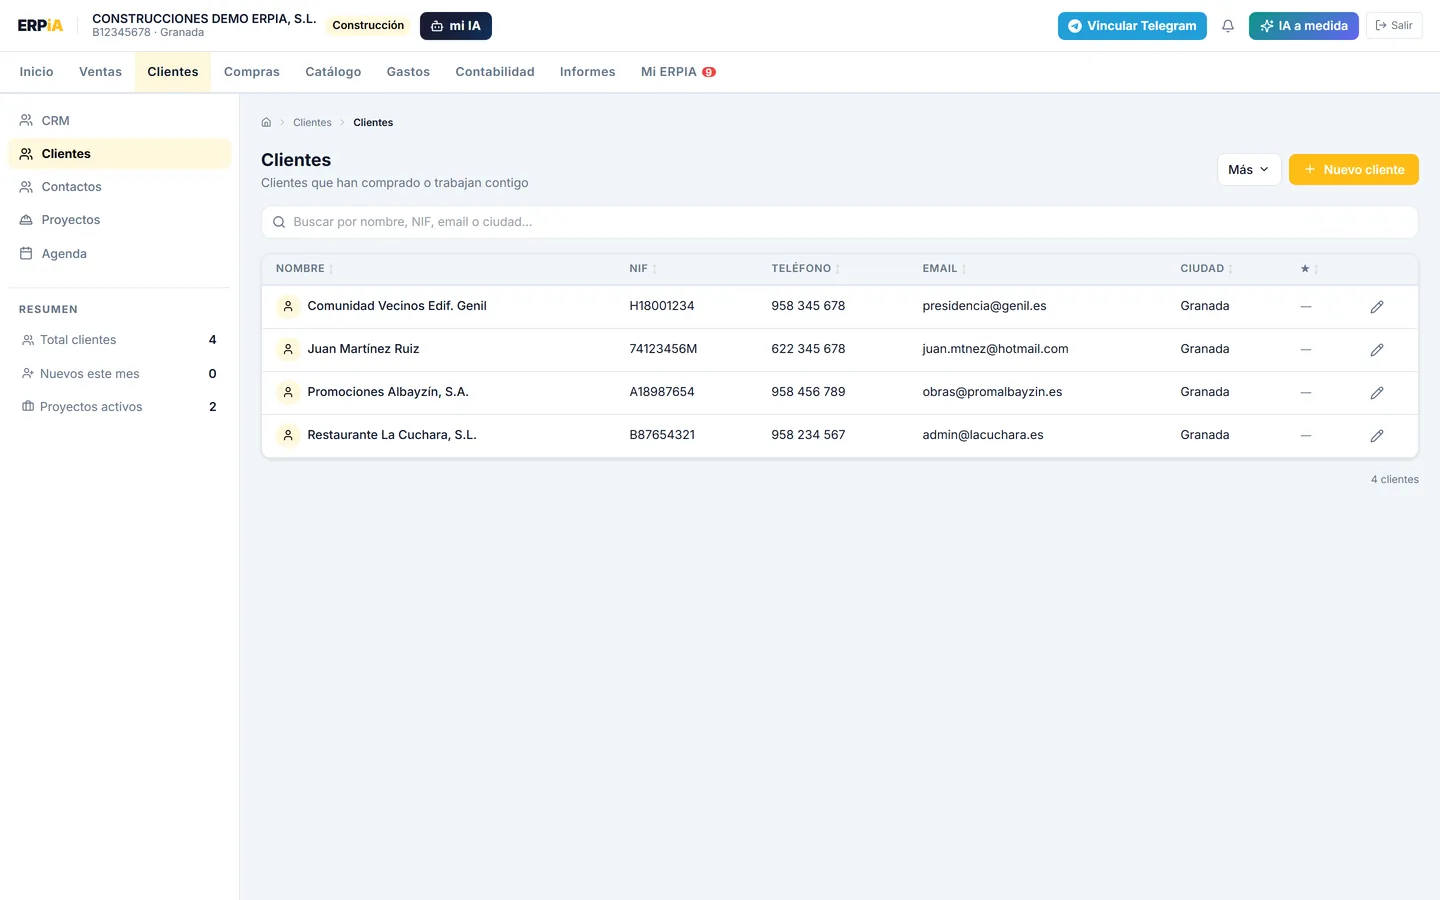Click the avatar icon for Comunidad Vecinos Edif. Genil
The image size is (1440, 900).
pyautogui.click(x=288, y=306)
